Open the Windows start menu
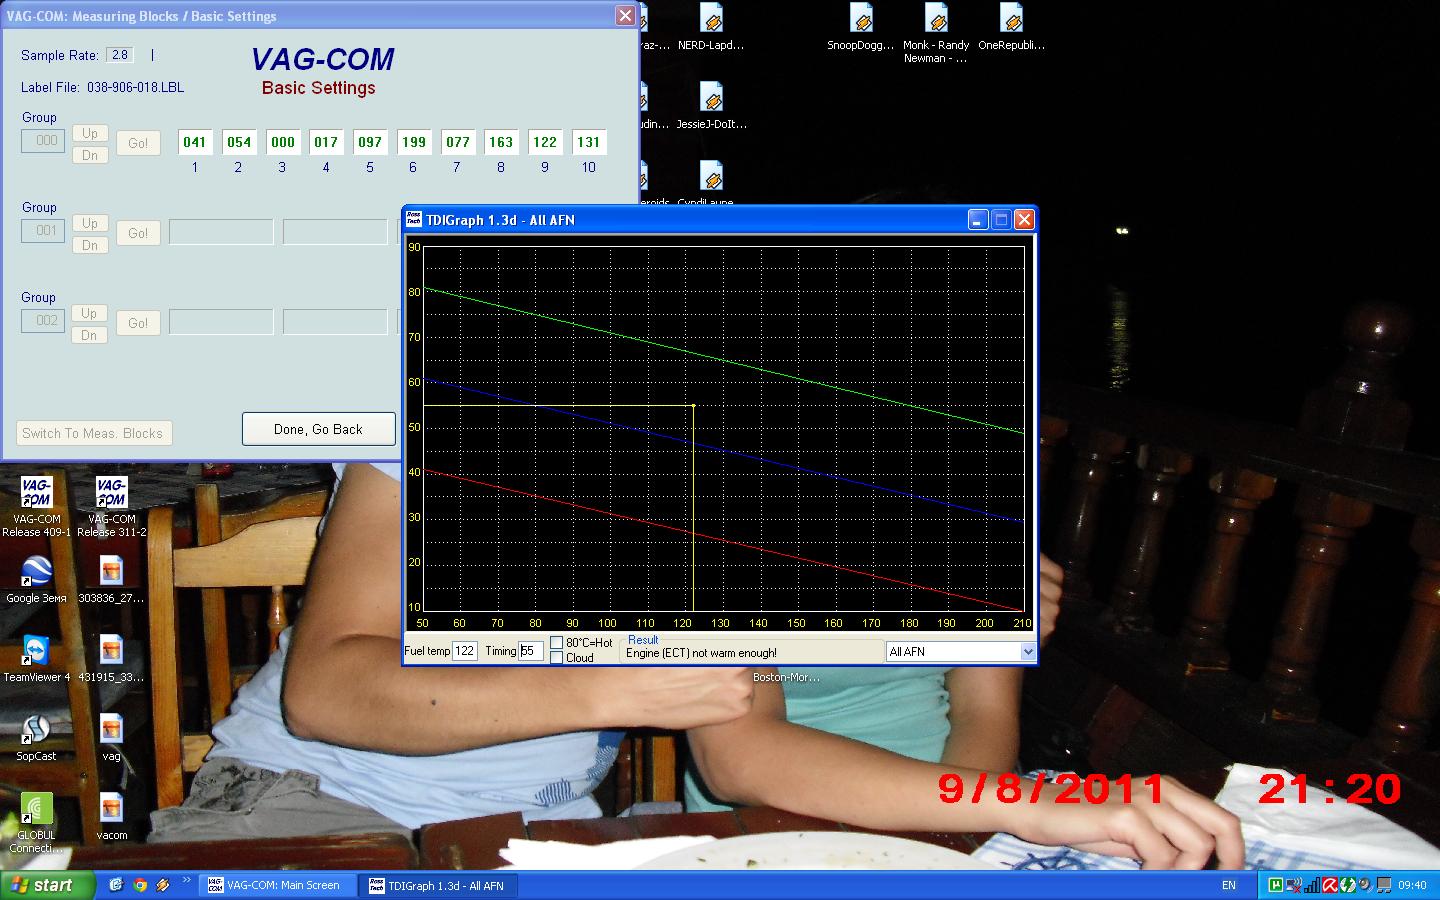Image resolution: width=1440 pixels, height=900 pixels. tap(48, 885)
